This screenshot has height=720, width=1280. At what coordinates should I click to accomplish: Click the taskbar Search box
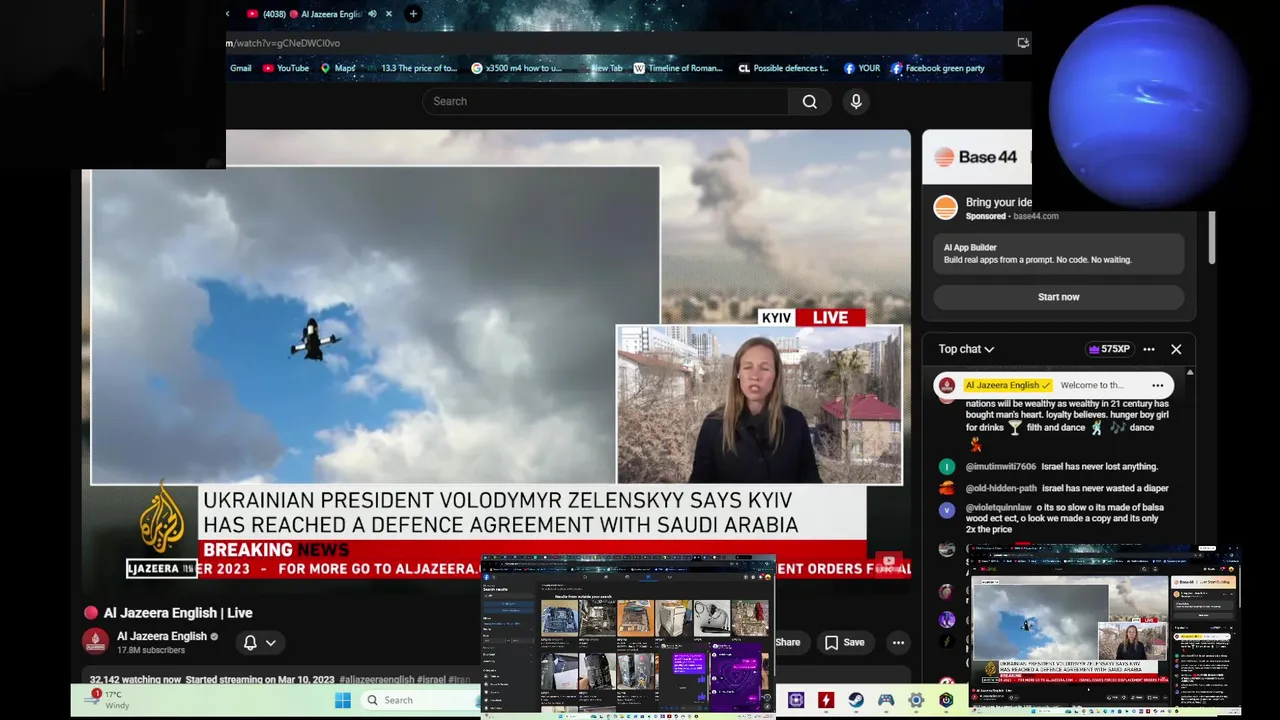[420, 700]
